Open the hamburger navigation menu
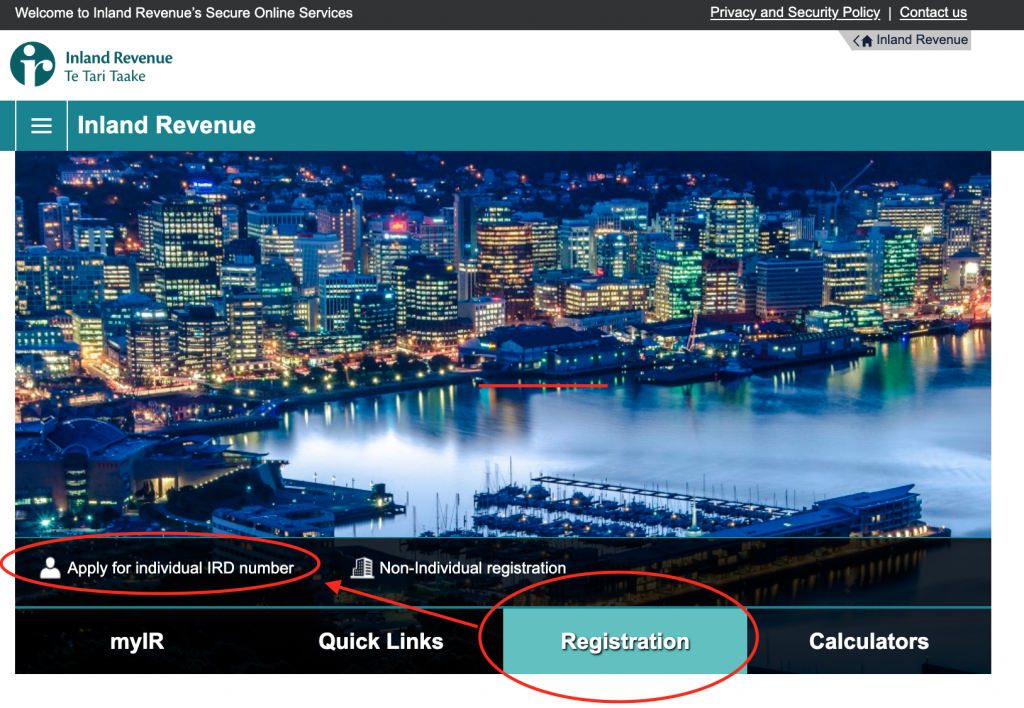1024x708 pixels. click(x=41, y=125)
